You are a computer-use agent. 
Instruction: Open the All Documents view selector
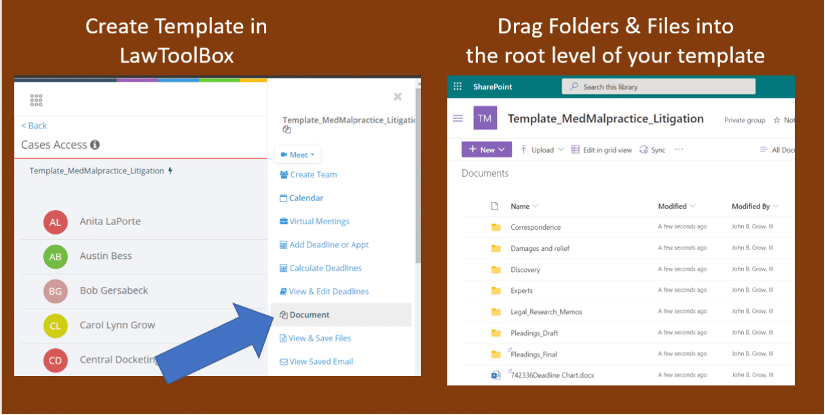[x=777, y=150]
